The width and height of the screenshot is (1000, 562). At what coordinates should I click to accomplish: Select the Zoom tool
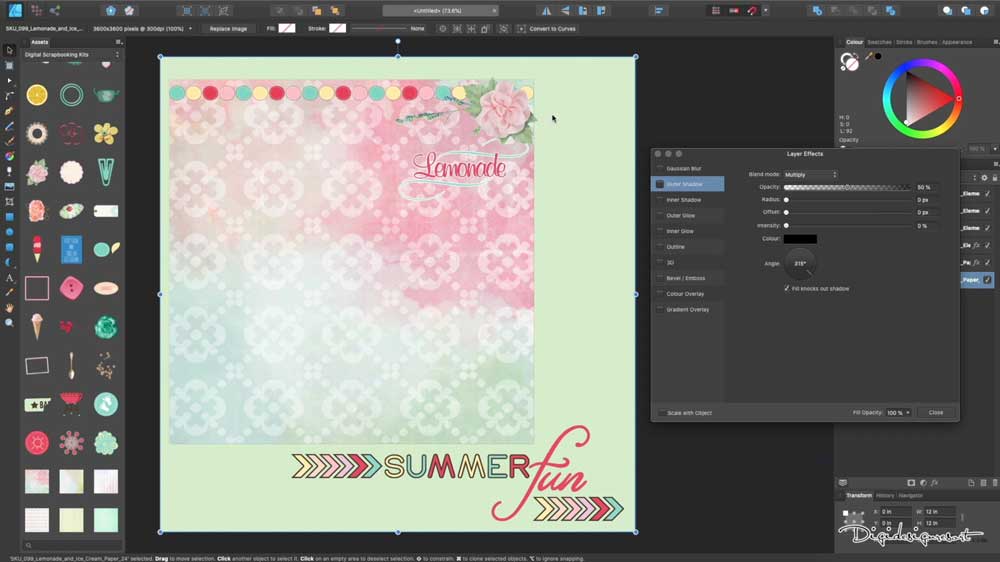(9, 323)
